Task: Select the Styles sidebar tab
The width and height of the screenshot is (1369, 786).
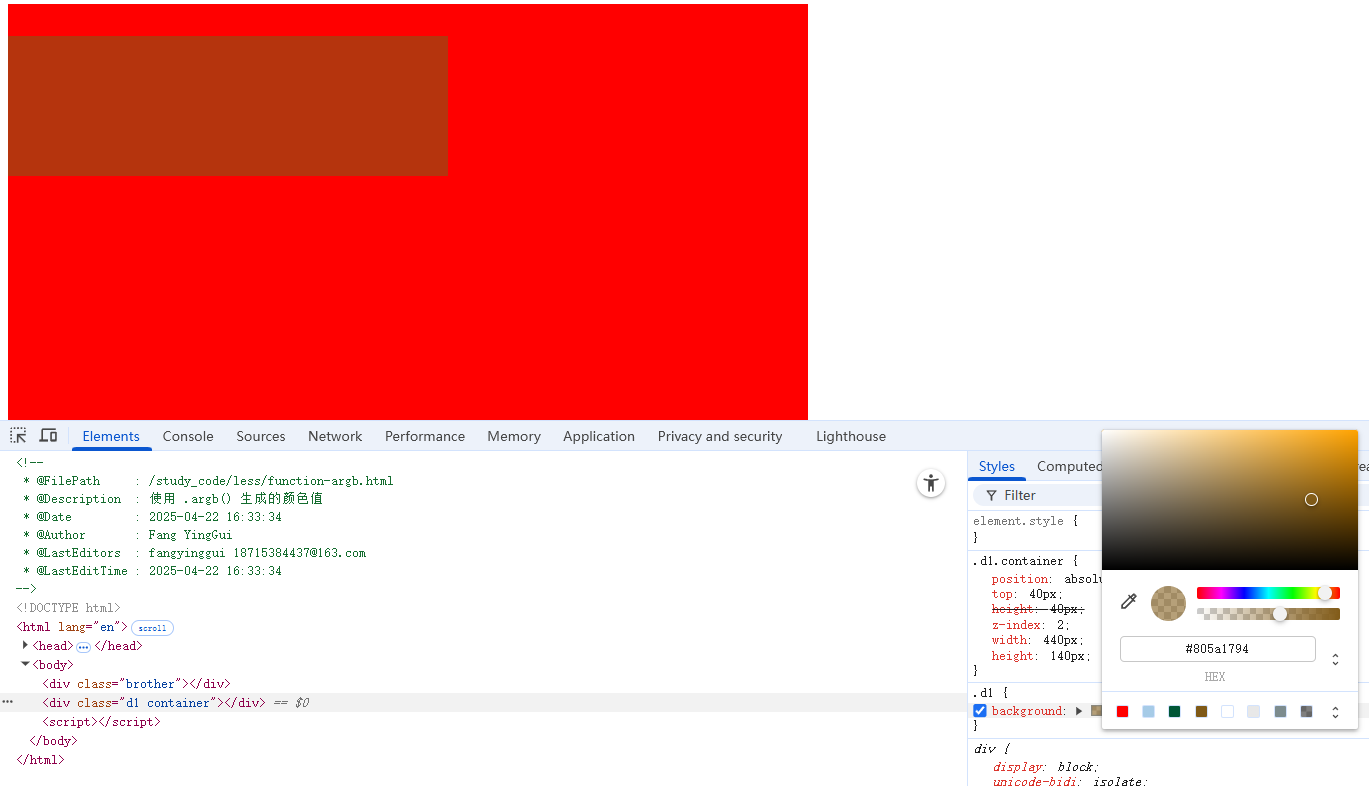Action: [997, 467]
